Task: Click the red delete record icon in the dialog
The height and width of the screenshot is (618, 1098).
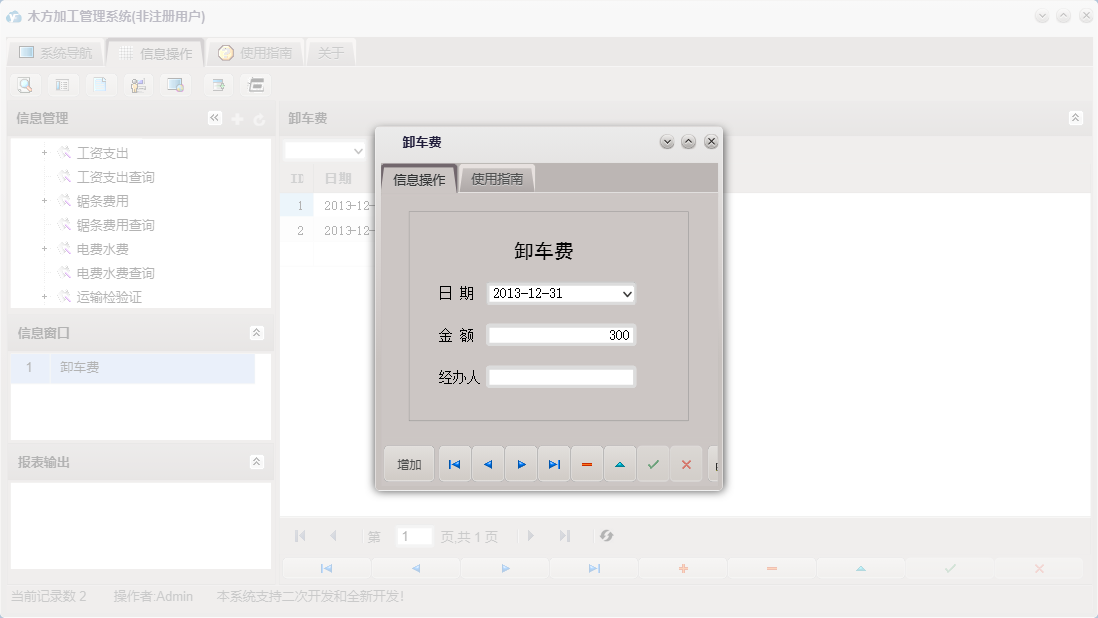Action: (587, 463)
